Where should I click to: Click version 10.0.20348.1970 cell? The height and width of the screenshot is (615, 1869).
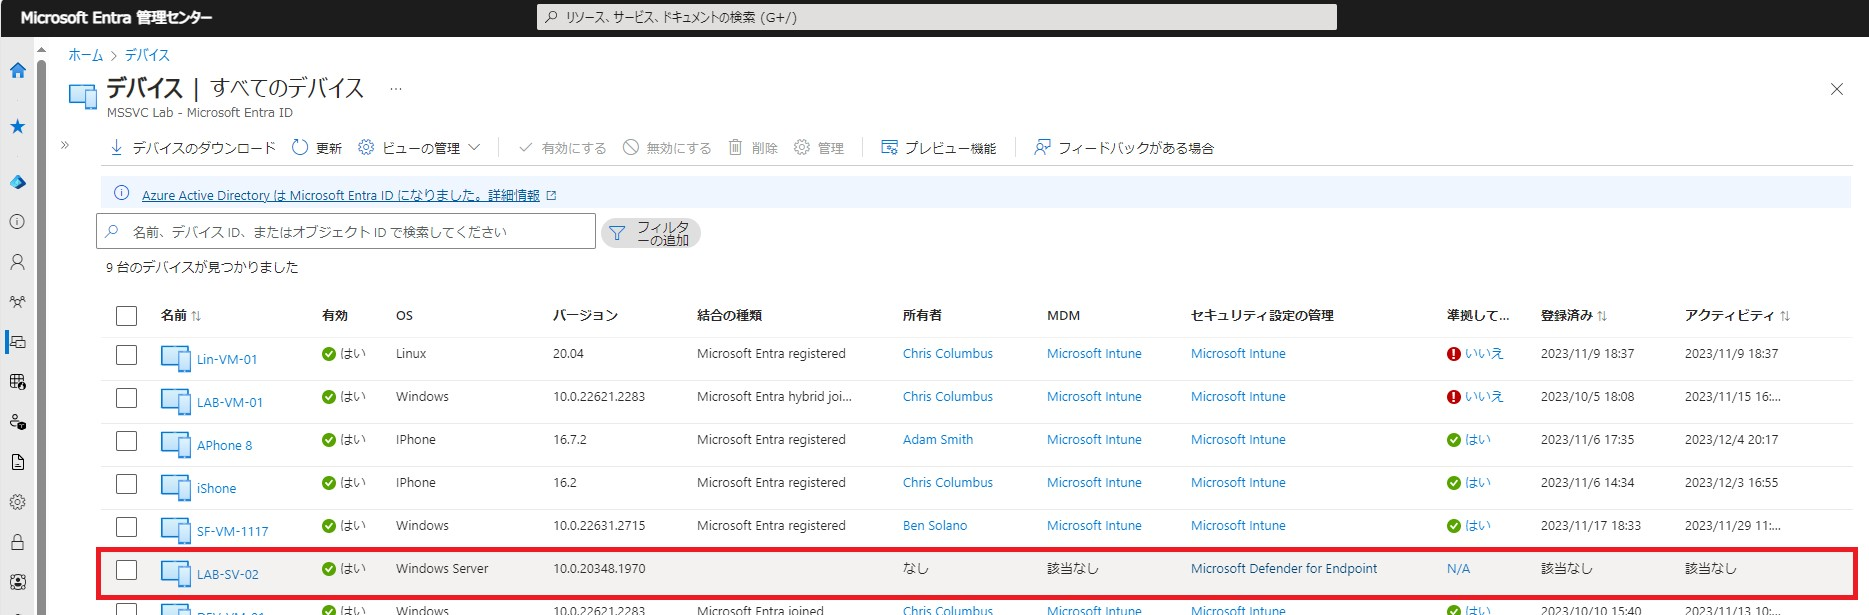coord(599,568)
